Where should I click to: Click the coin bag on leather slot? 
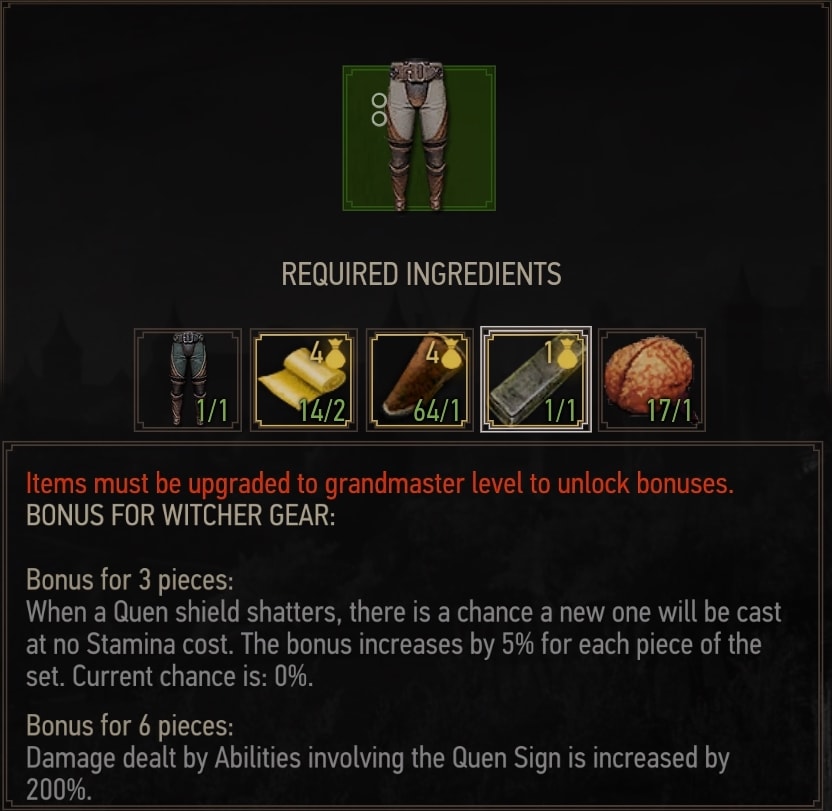[451, 353]
